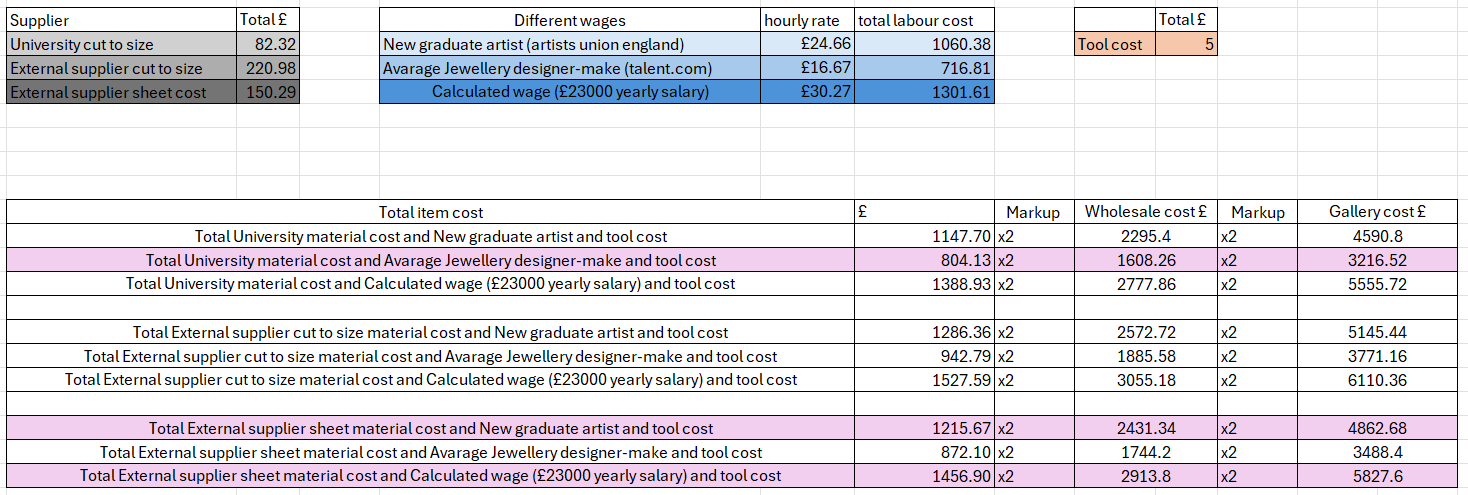Click the orange 'Tool cost' cell

[1115, 44]
